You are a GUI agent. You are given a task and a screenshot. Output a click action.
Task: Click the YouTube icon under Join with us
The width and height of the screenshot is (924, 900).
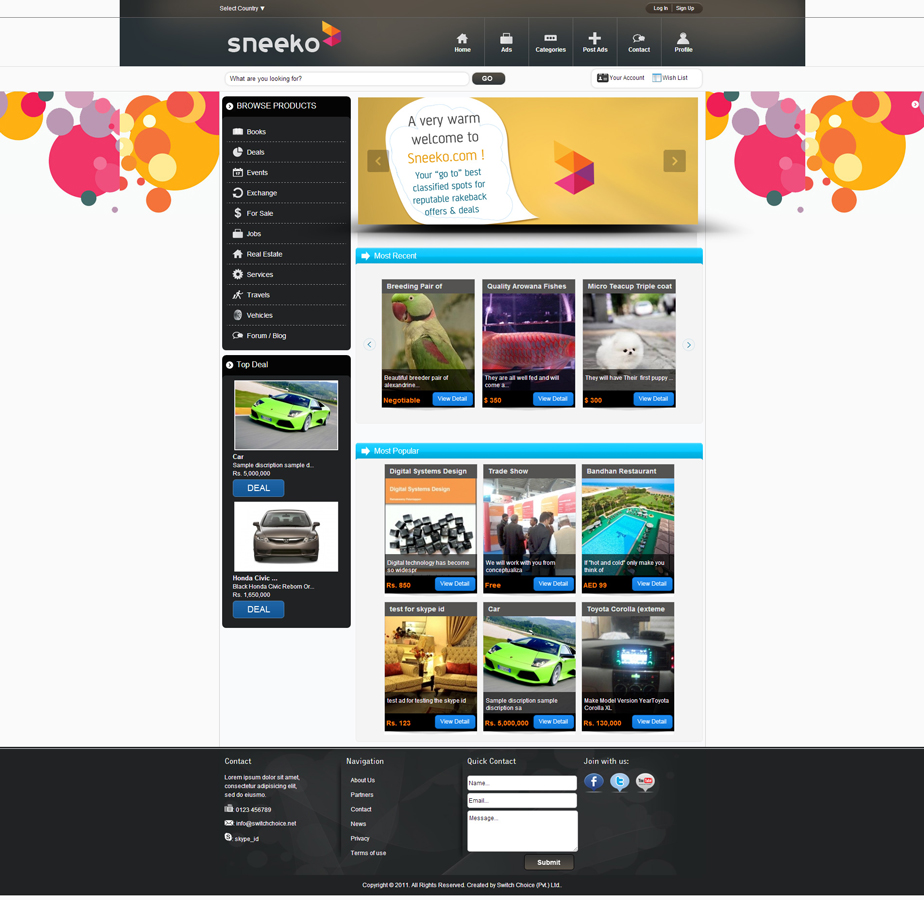click(x=645, y=783)
